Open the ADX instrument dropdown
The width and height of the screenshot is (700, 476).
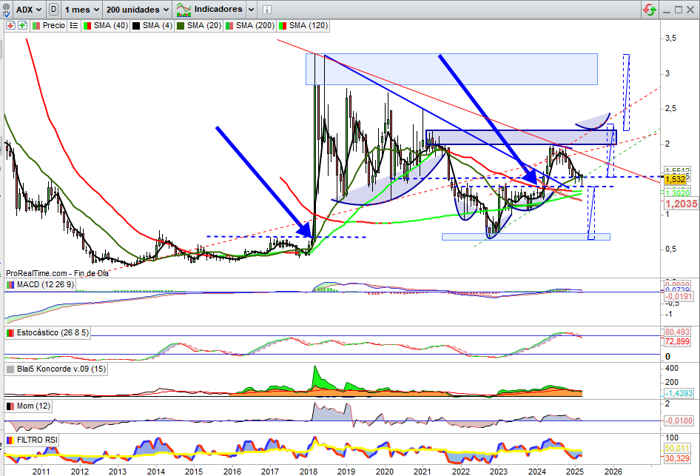pyautogui.click(x=29, y=9)
